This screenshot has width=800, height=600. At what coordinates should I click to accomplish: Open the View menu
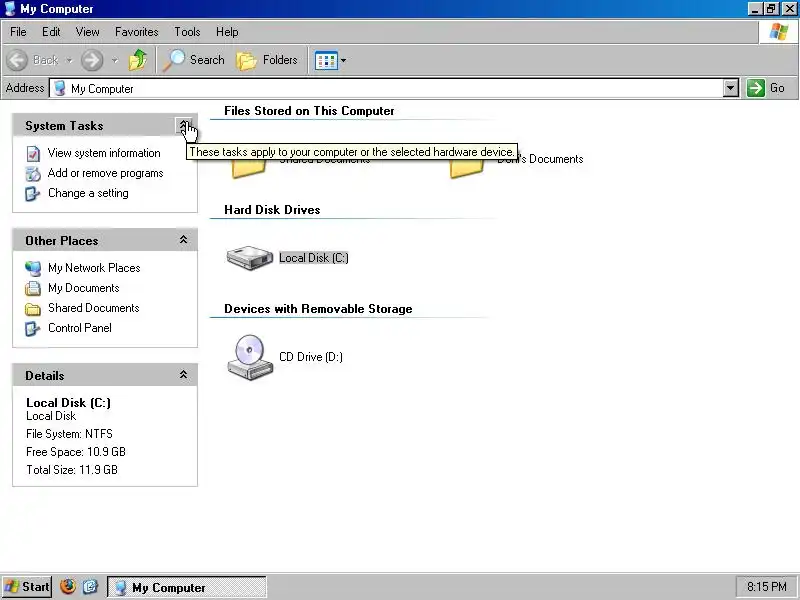[x=88, y=32]
